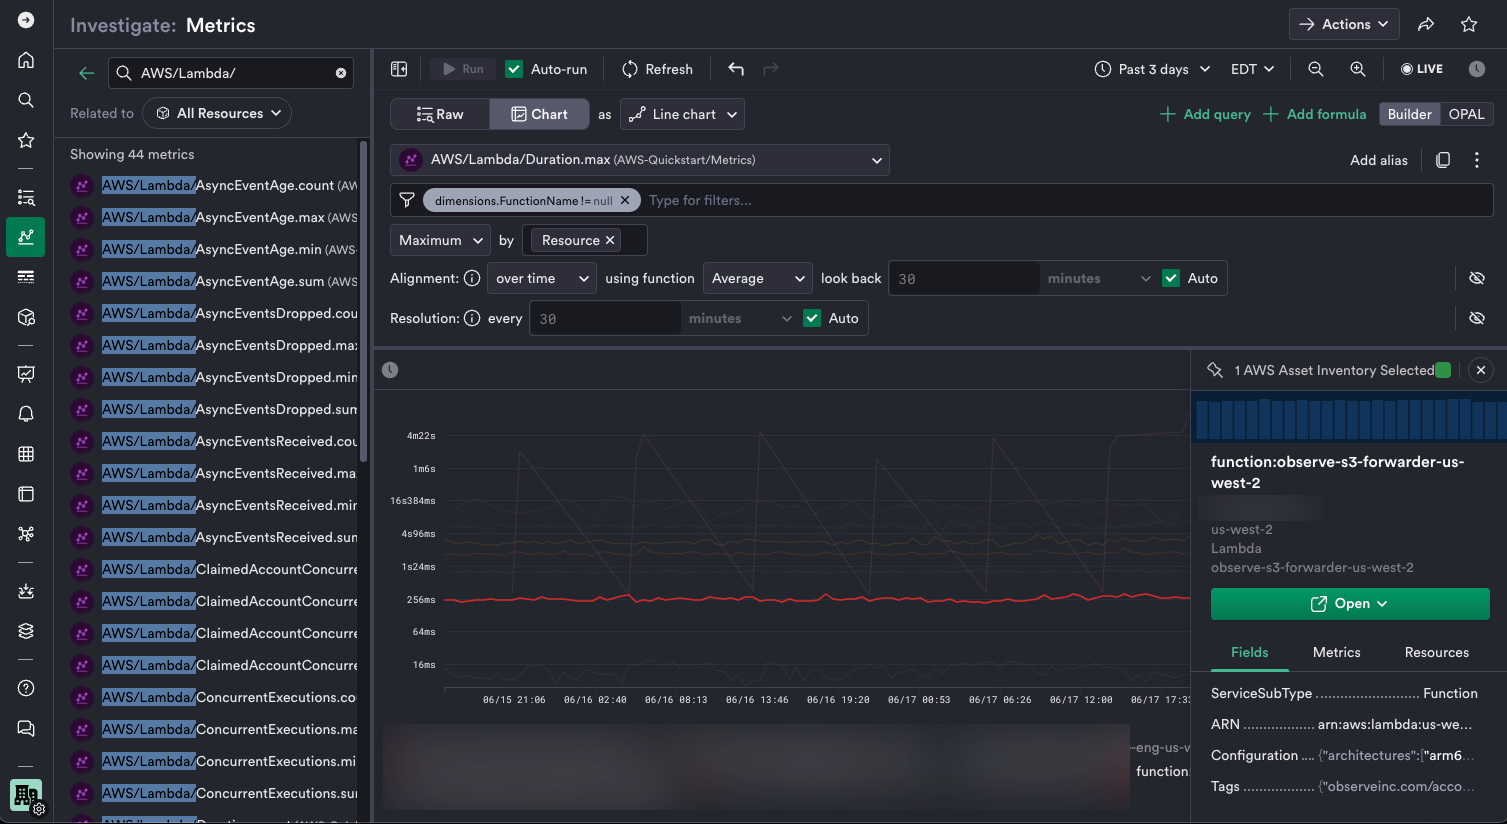This screenshot has width=1507, height=824.
Task: Click the Type for filters input
Action: point(1065,200)
